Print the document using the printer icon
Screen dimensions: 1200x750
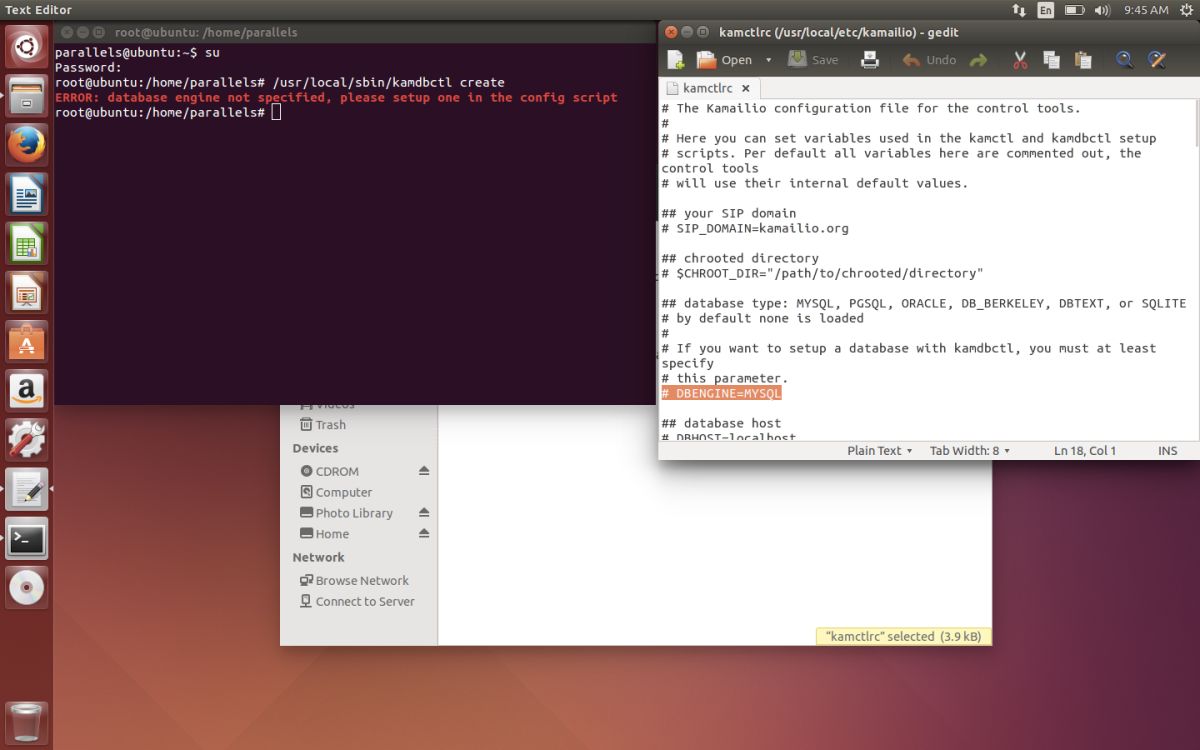870,60
